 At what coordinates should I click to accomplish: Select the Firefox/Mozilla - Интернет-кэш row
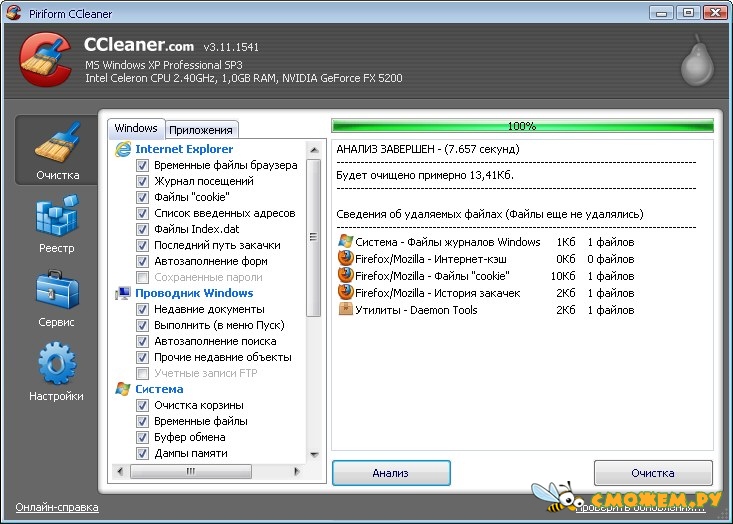(486, 258)
